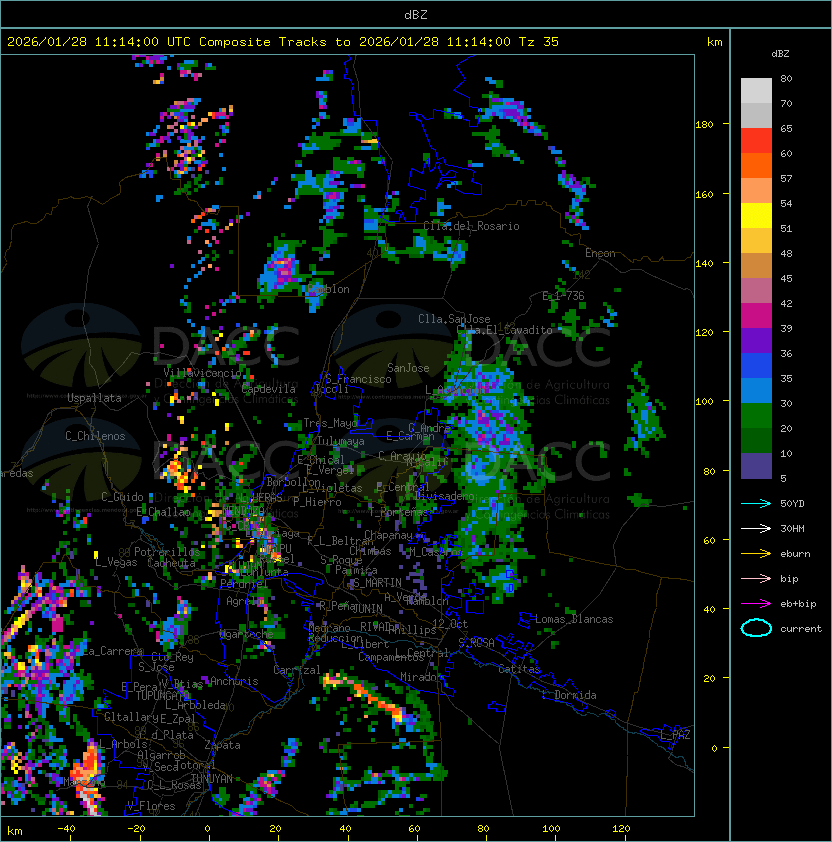Click the cyan 50YD arrow icon

(756, 503)
